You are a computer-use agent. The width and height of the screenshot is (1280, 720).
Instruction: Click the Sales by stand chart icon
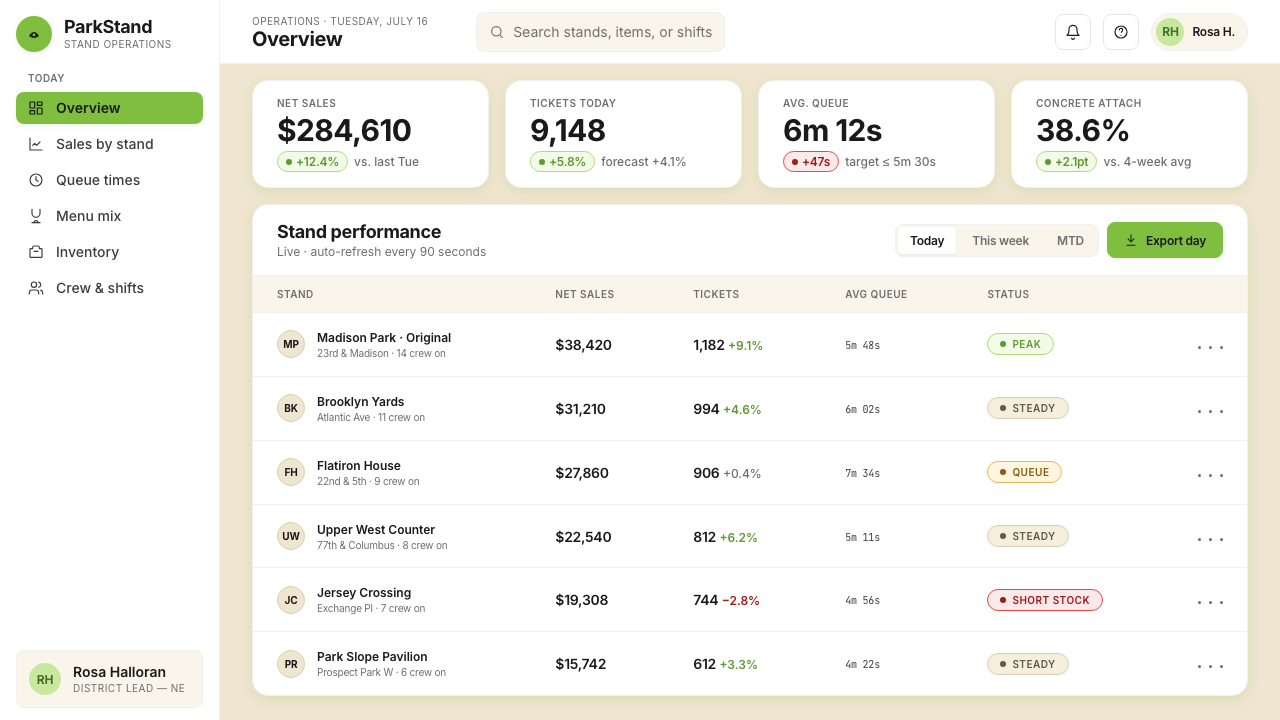(36, 144)
